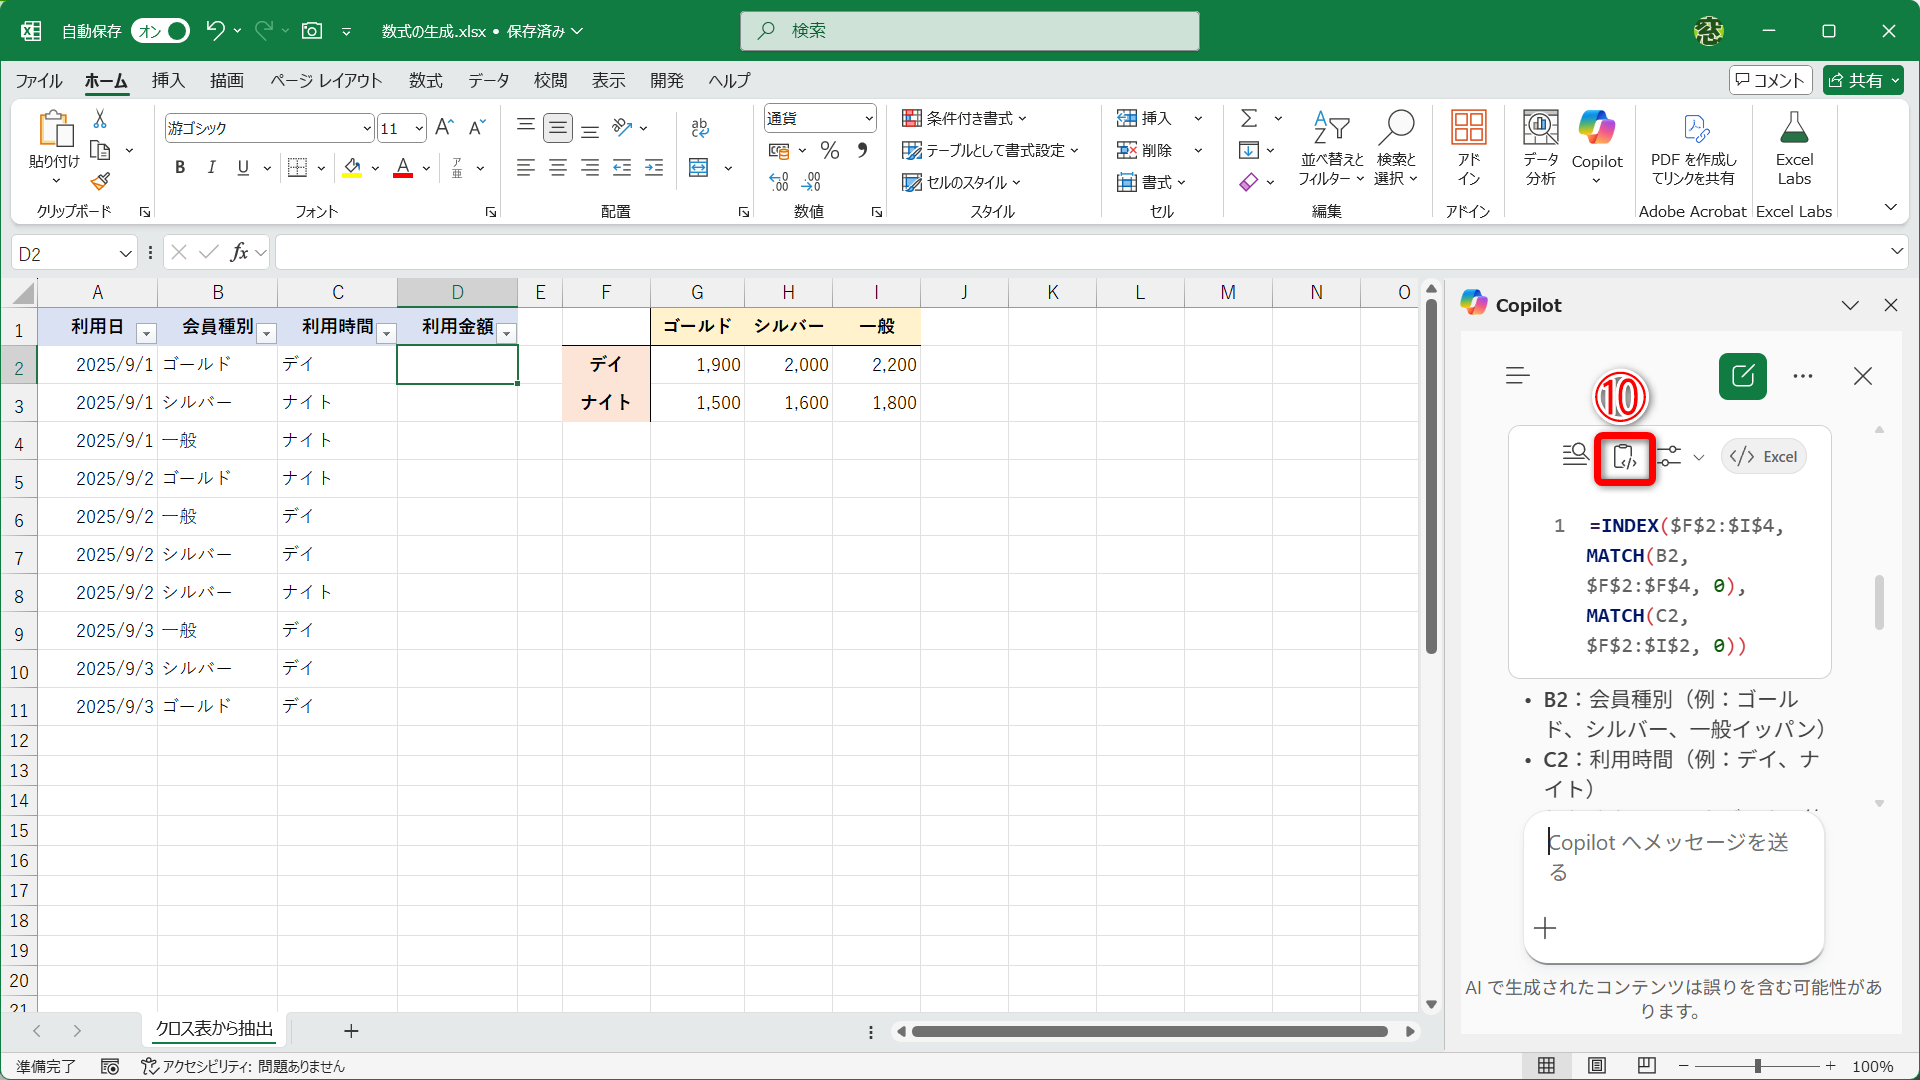
Task: Select the クロス表から抽出 sheet tab
Action: pyautogui.click(x=213, y=1029)
